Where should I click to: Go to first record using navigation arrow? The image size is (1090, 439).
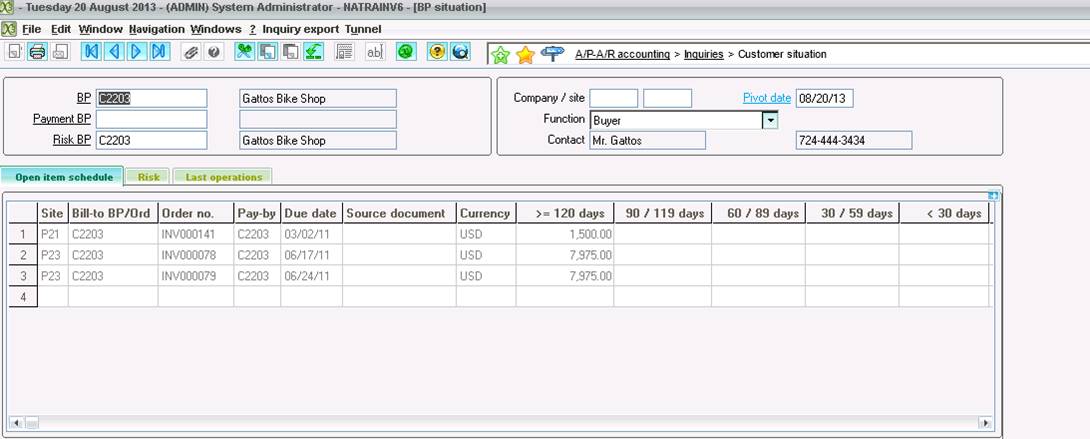click(91, 52)
